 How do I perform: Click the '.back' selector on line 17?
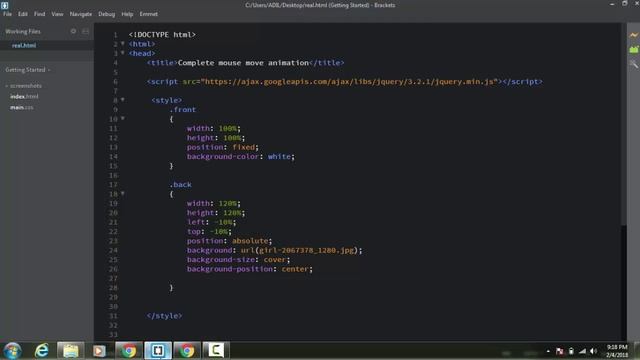(x=180, y=184)
